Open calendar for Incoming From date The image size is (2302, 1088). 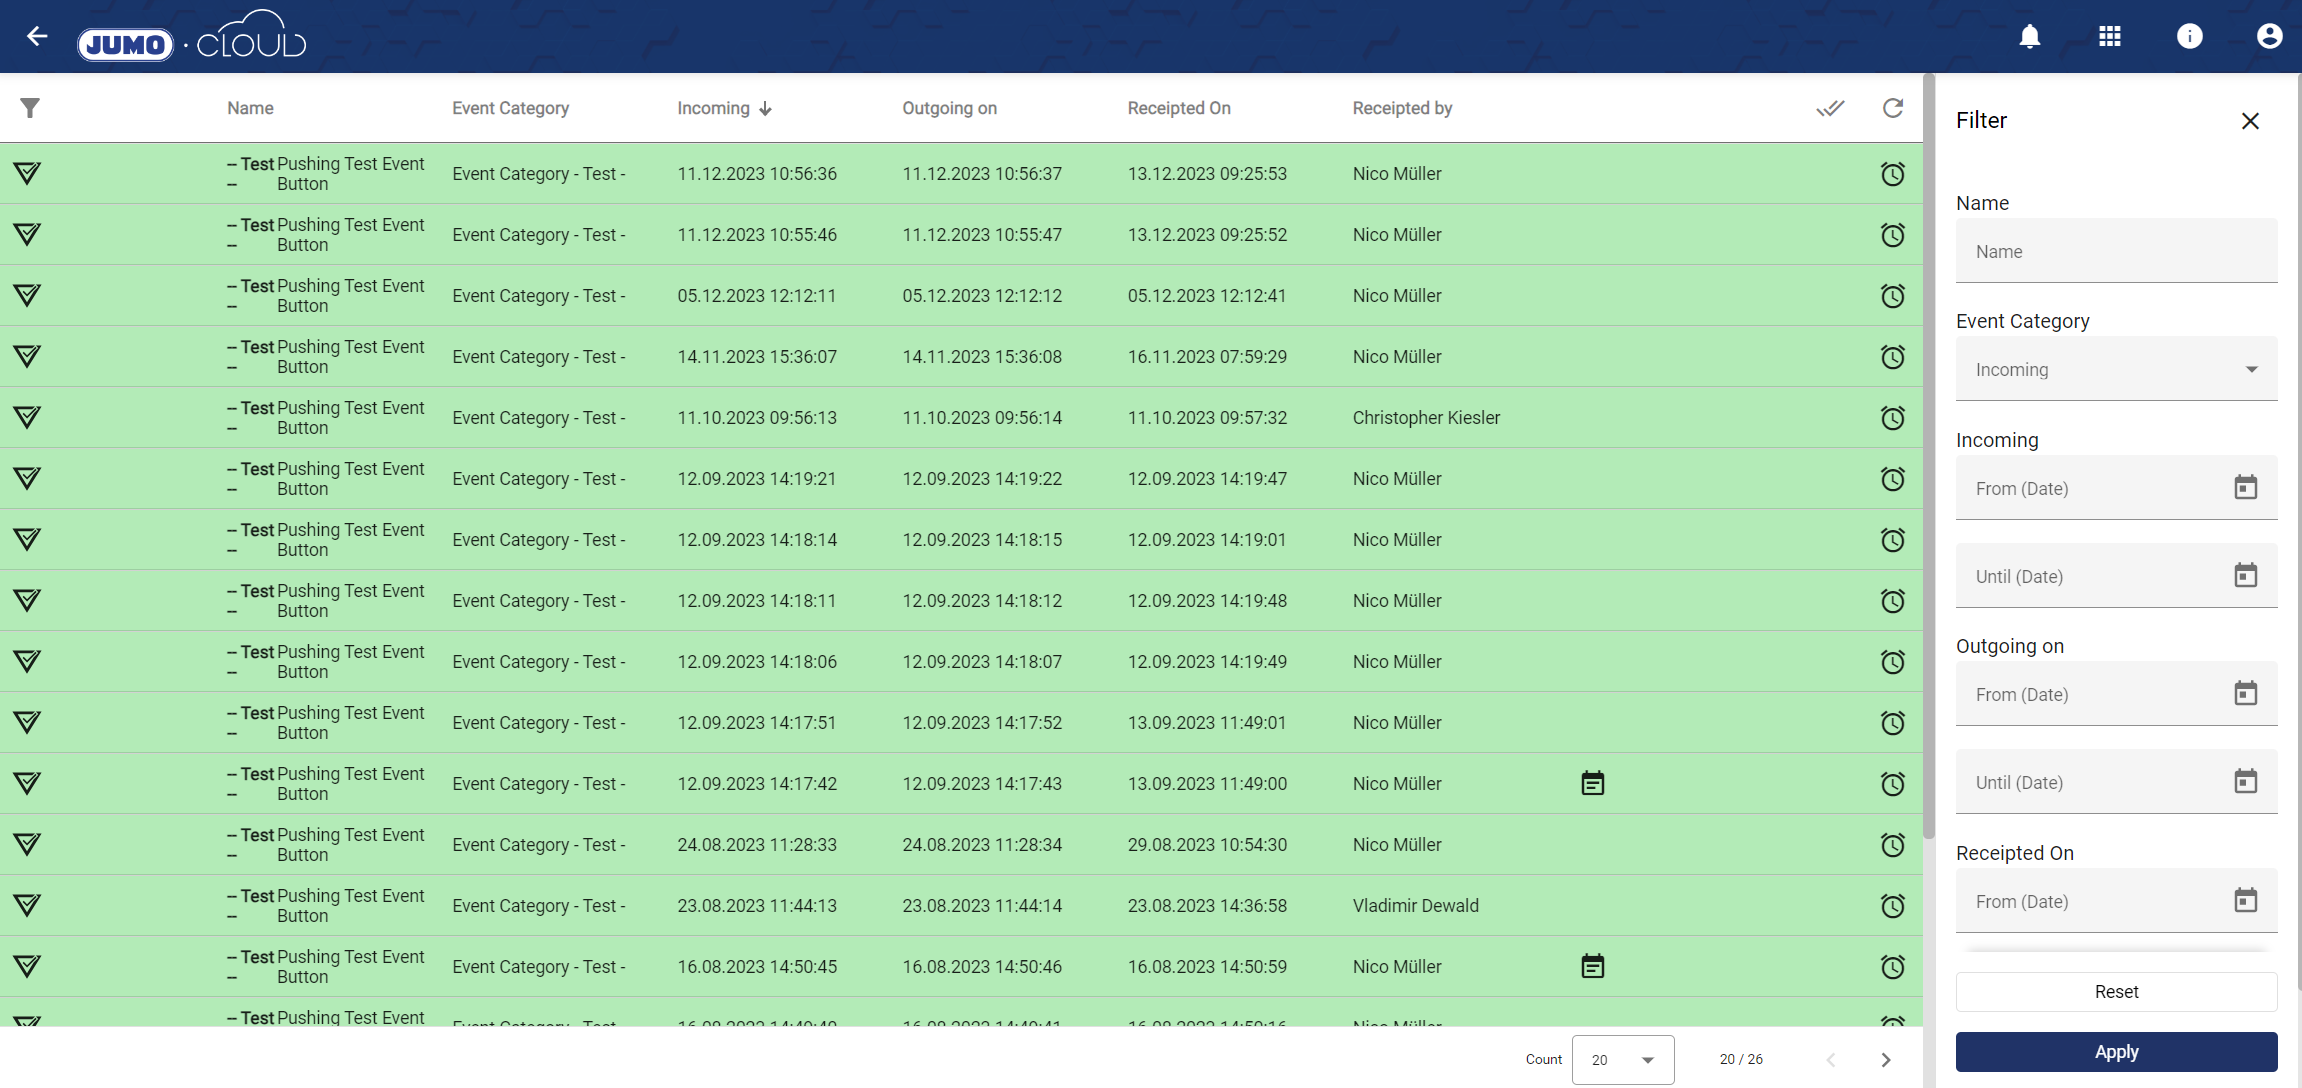pyautogui.click(x=2245, y=488)
